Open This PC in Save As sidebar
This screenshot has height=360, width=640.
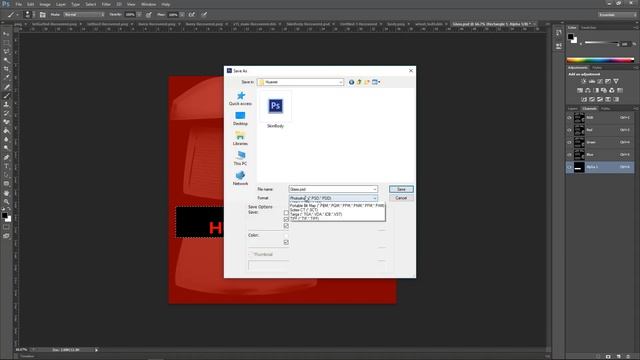[x=240, y=159]
